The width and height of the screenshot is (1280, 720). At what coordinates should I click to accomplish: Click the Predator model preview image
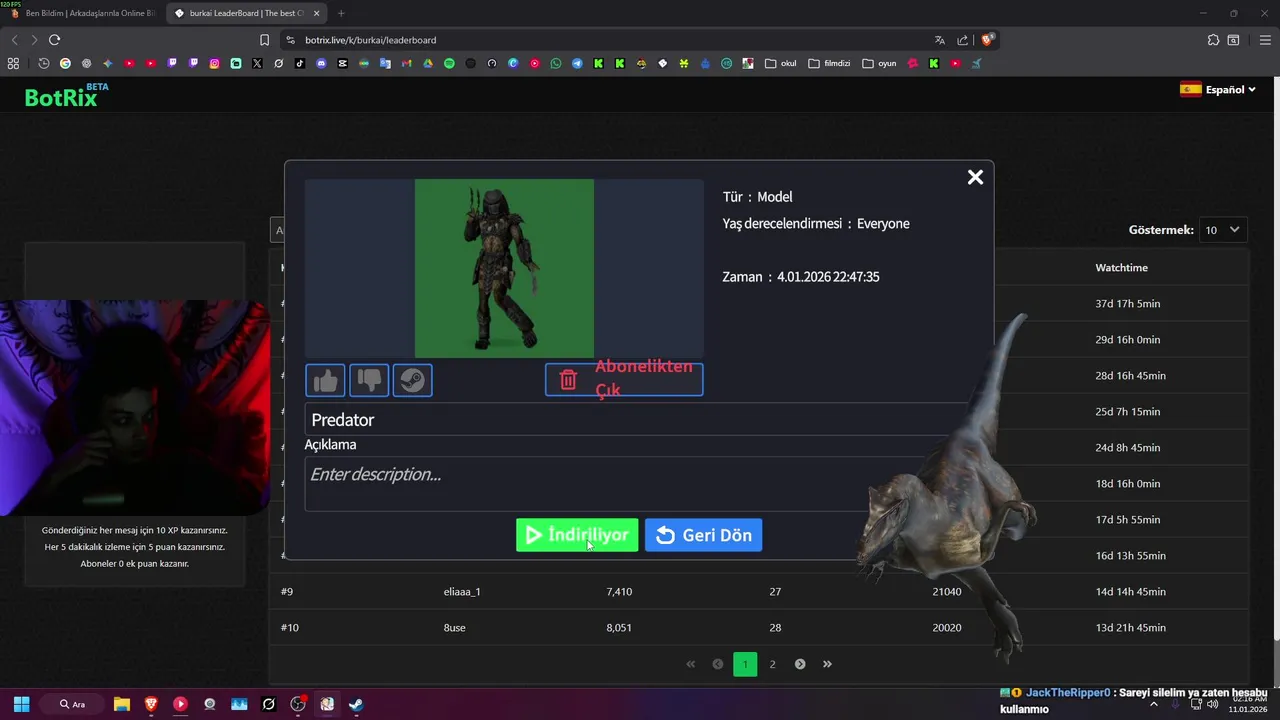(504, 268)
